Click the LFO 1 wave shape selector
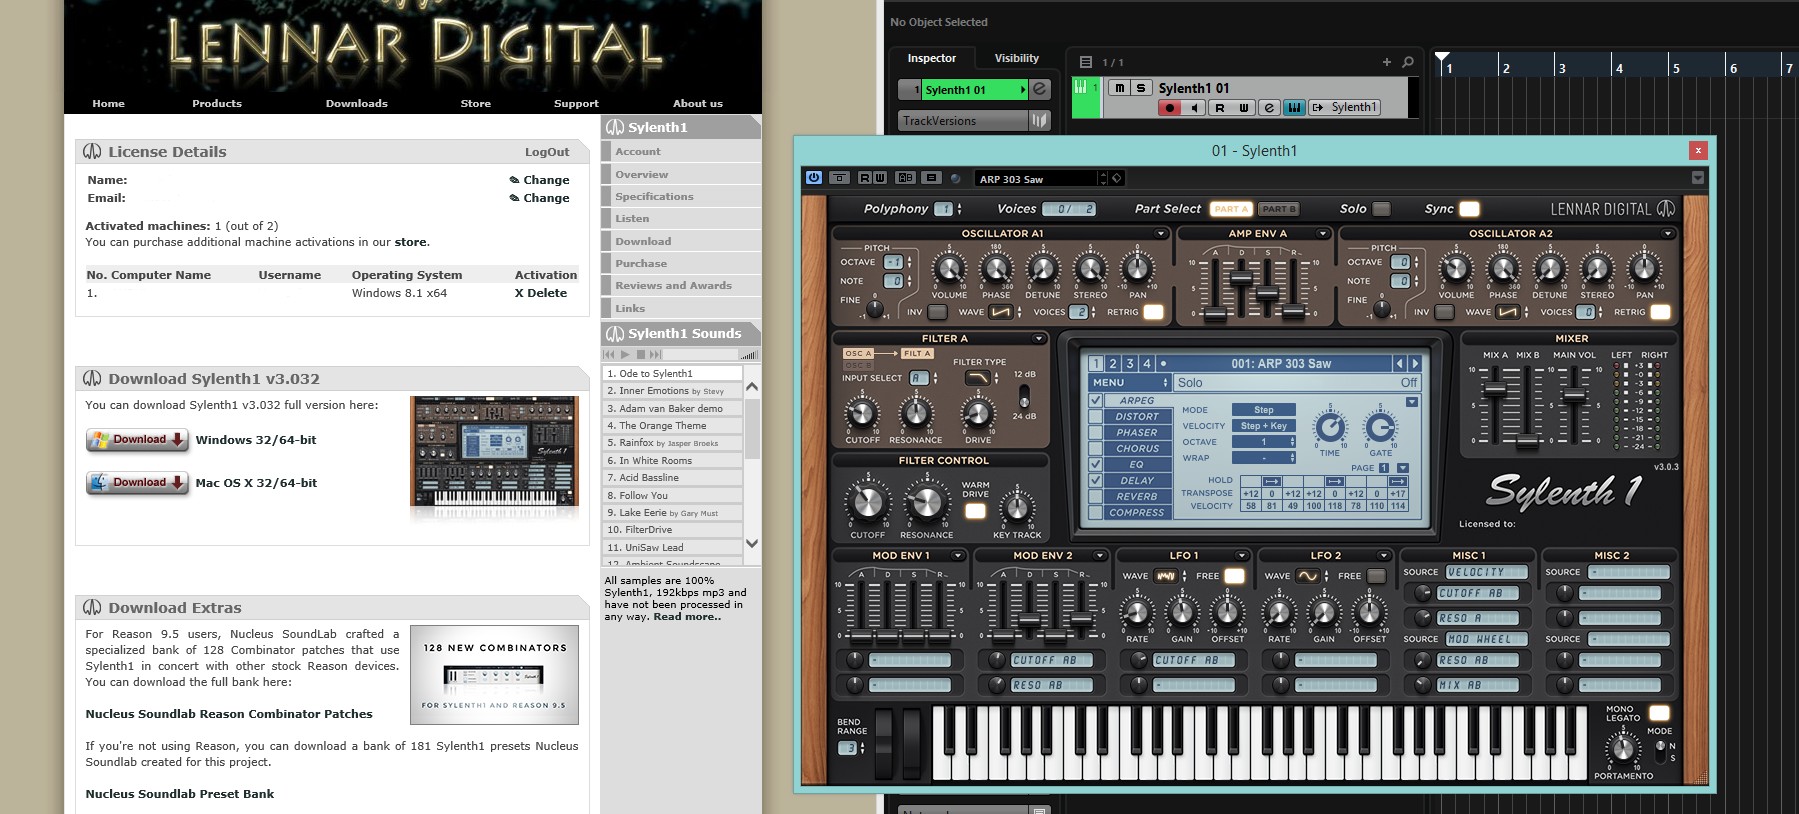The image size is (1799, 814). coord(1166,576)
